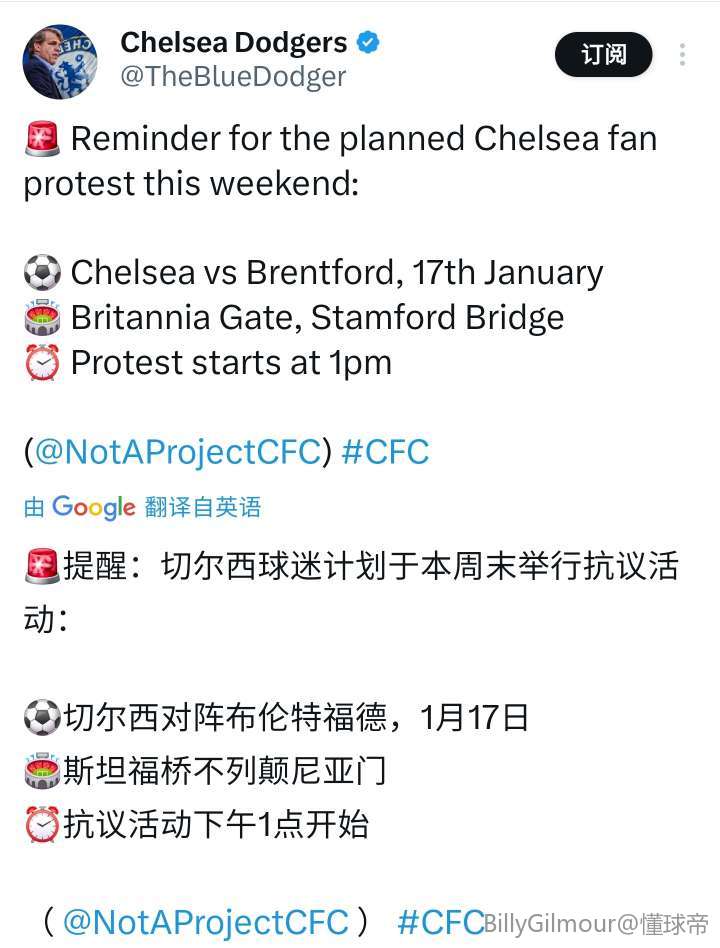This screenshot has height=948, width=720.
Task: Open the Chelsea Dodgers profile avatar
Action: pos(60,62)
